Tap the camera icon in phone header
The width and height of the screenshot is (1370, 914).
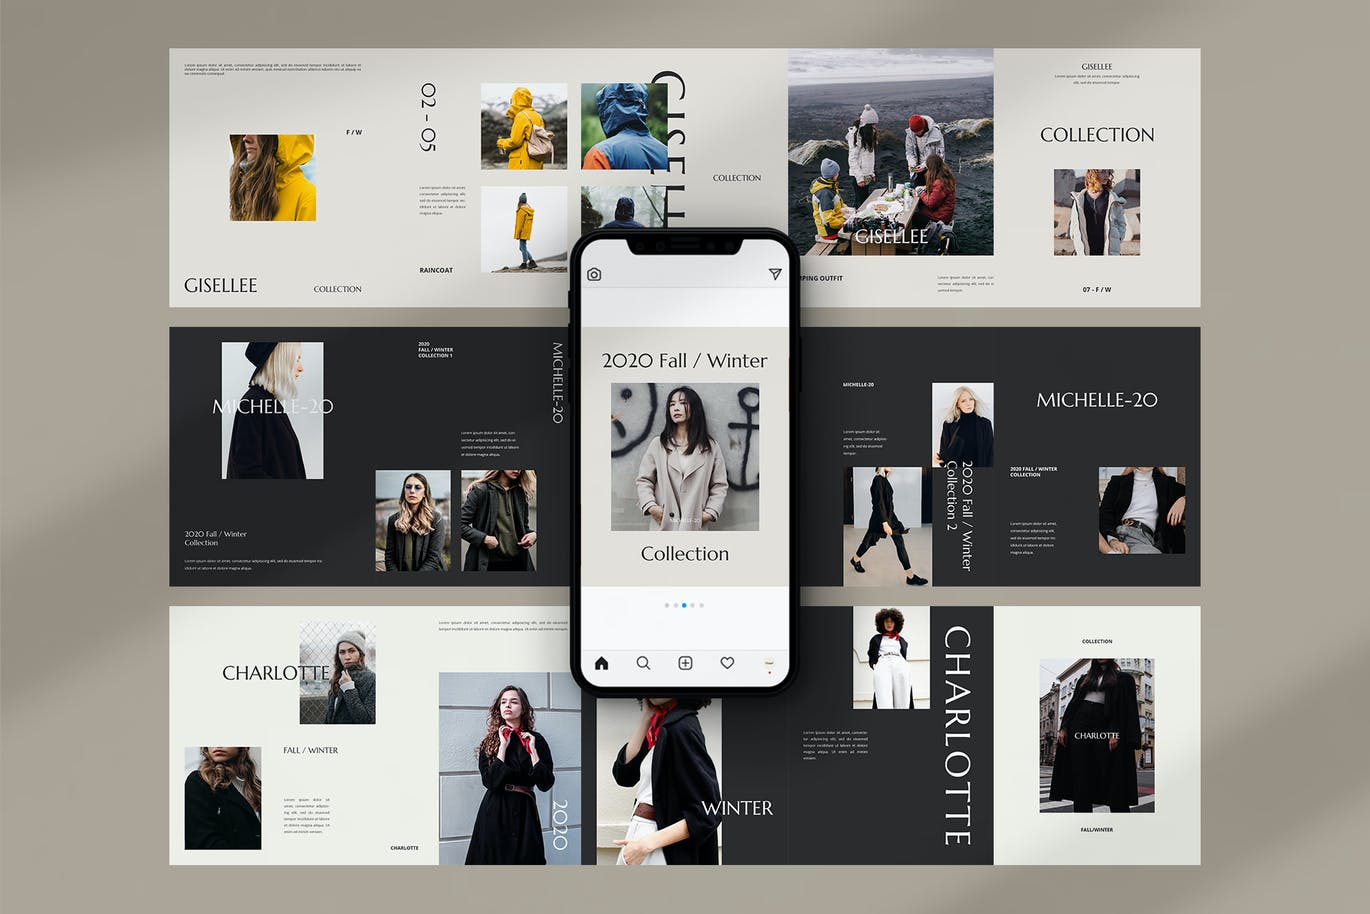coord(594,274)
